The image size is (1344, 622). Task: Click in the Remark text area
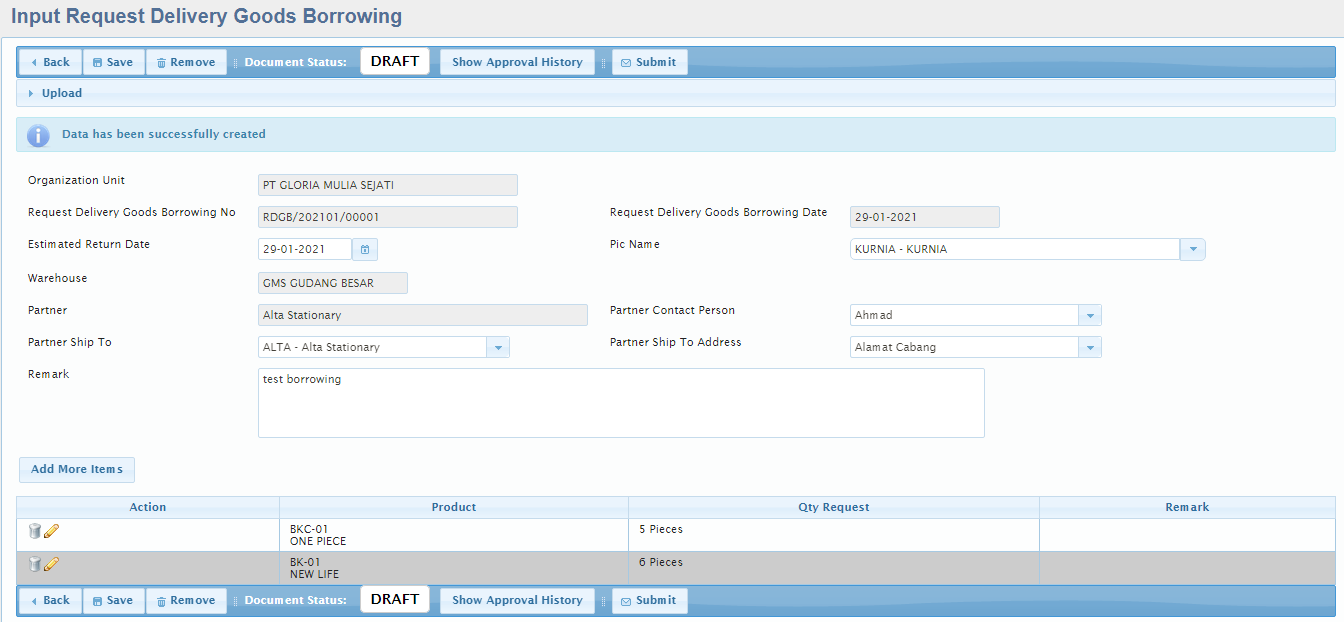621,403
